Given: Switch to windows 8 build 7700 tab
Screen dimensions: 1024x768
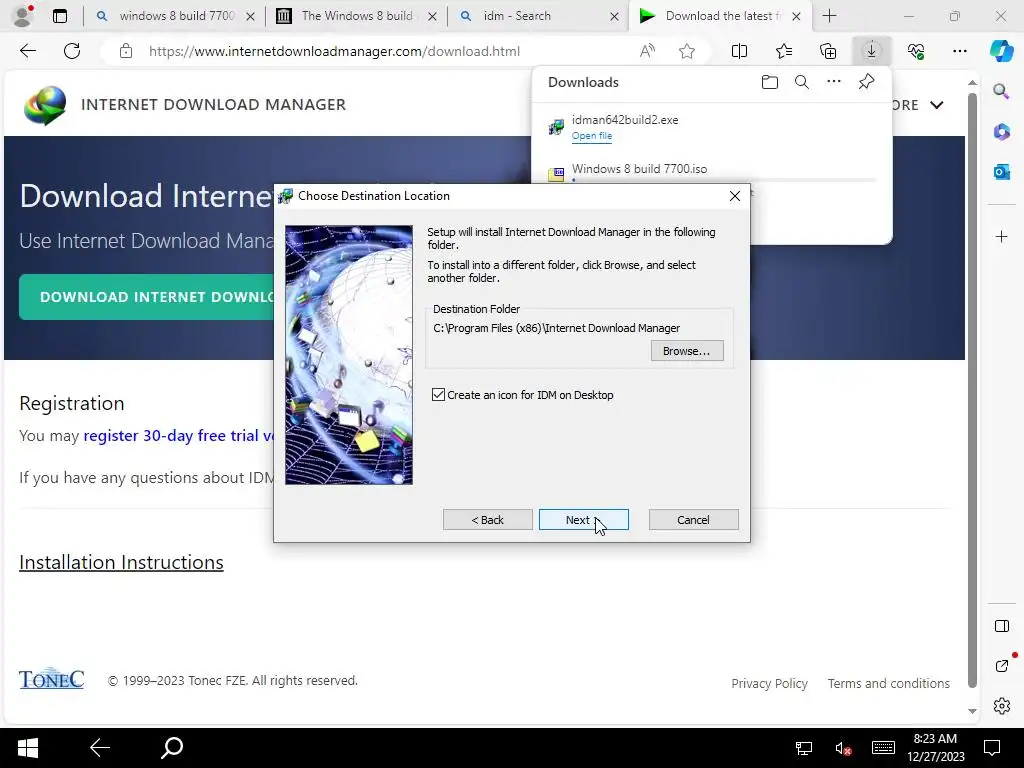Looking at the screenshot, I should click(x=175, y=16).
